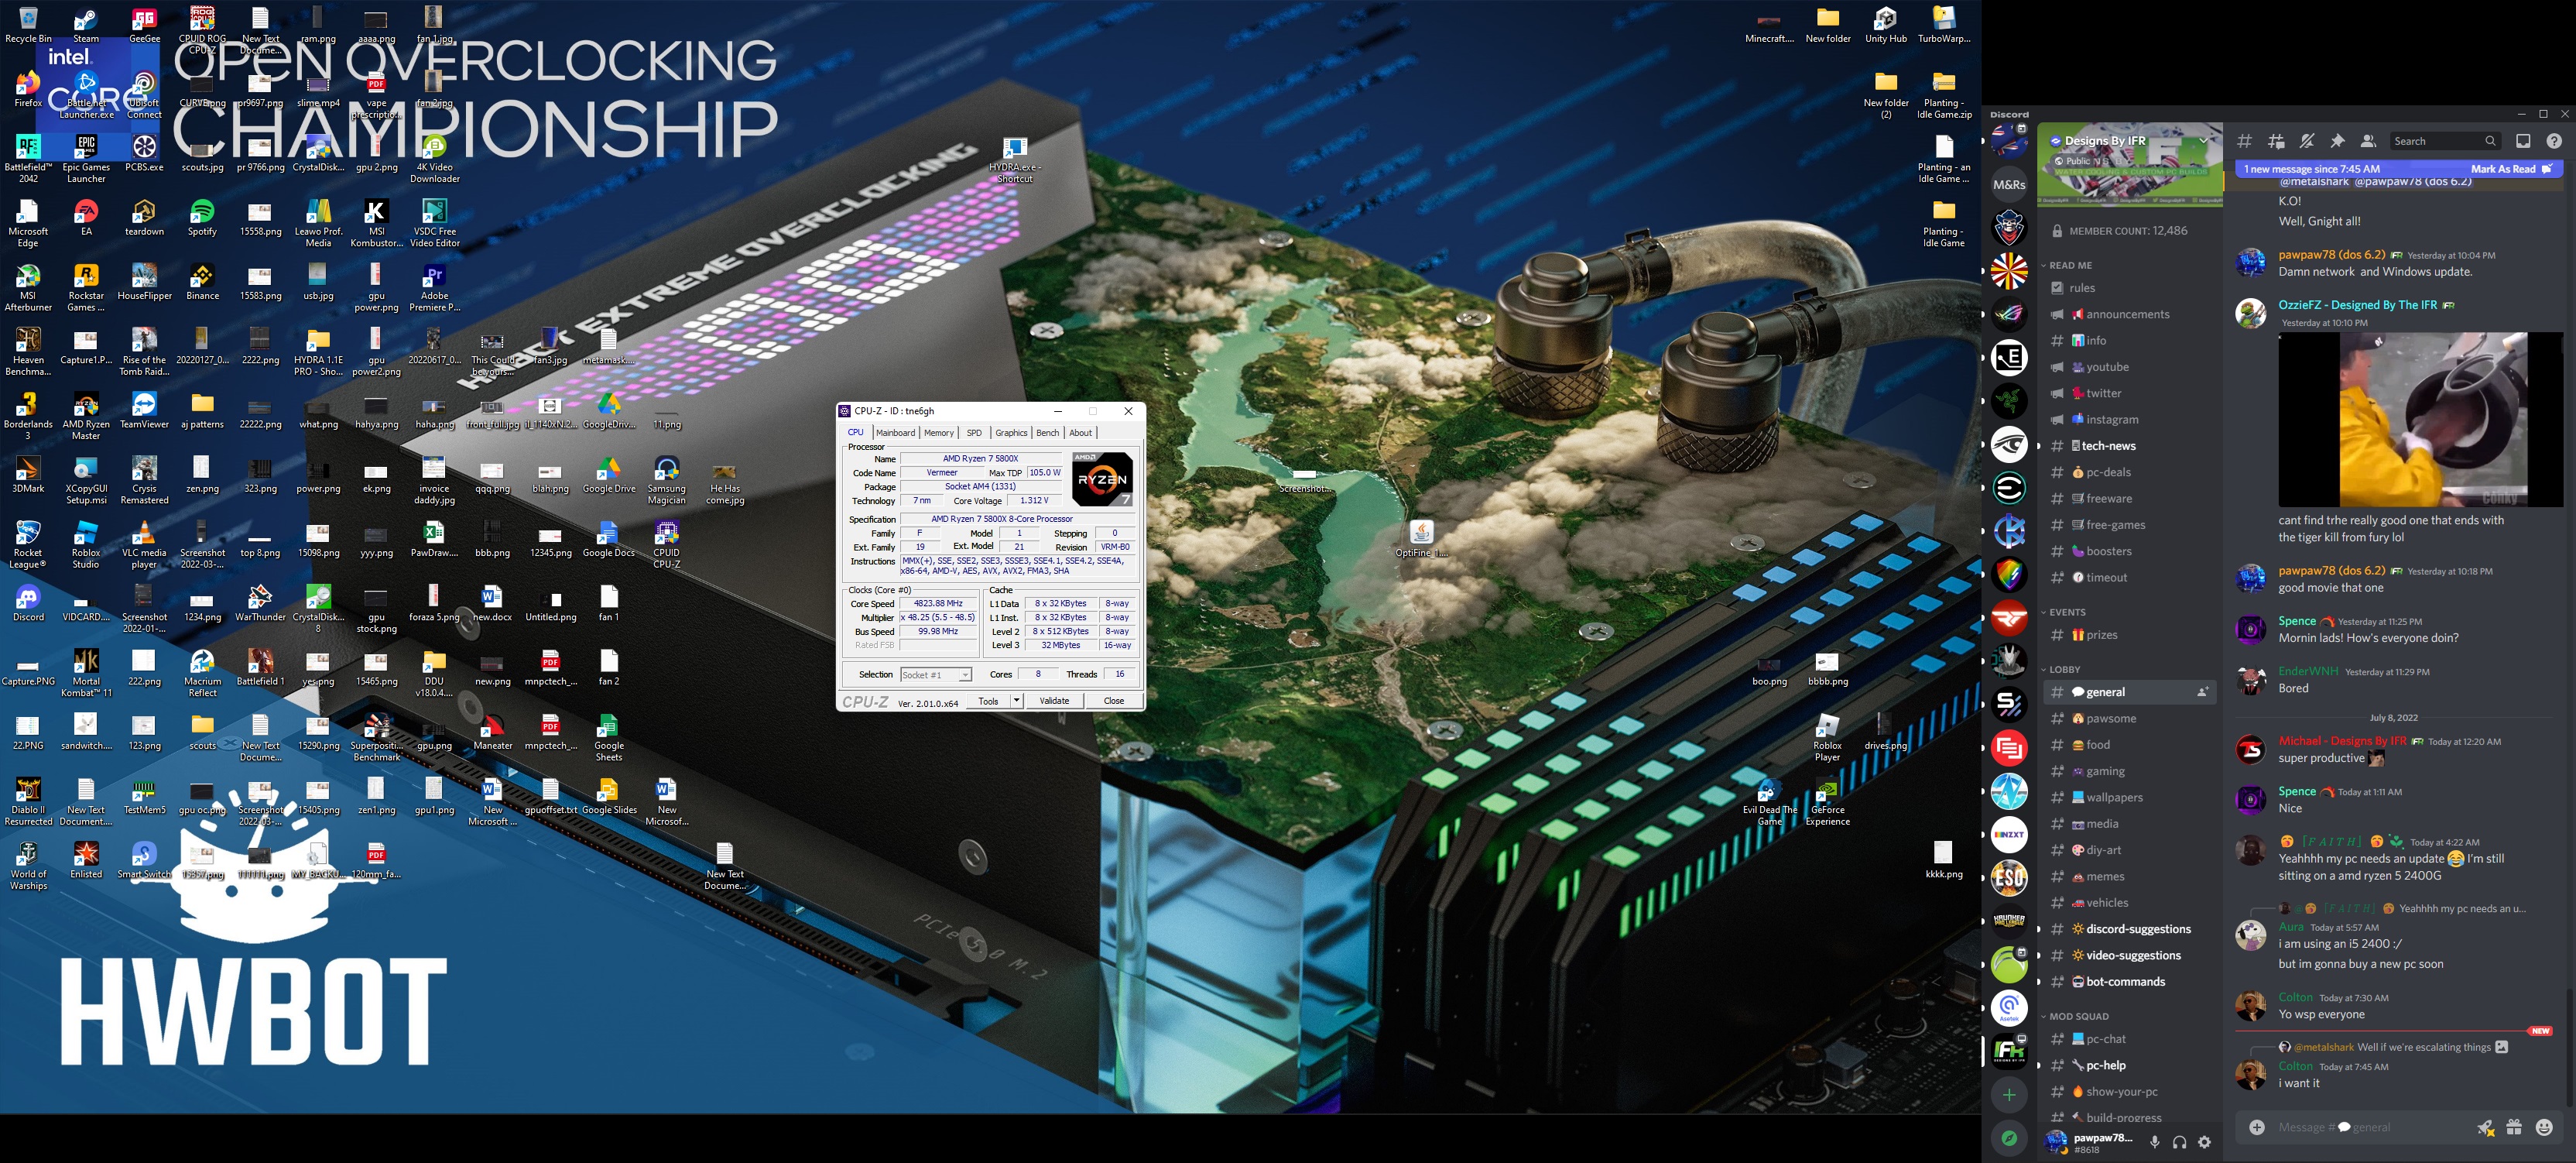
Task: Switch to CPU-Z Memory tab
Action: coord(938,433)
